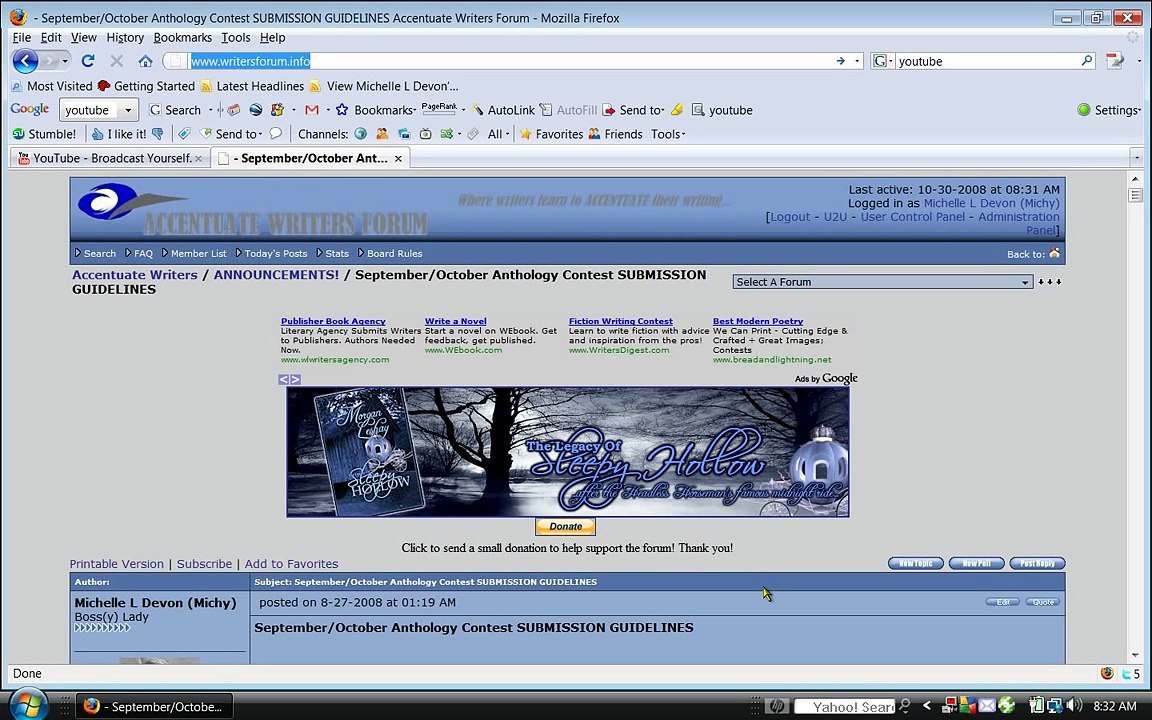Viewport: 1152px width, 720px height.
Task: Click the Logout link
Action: 790,217
